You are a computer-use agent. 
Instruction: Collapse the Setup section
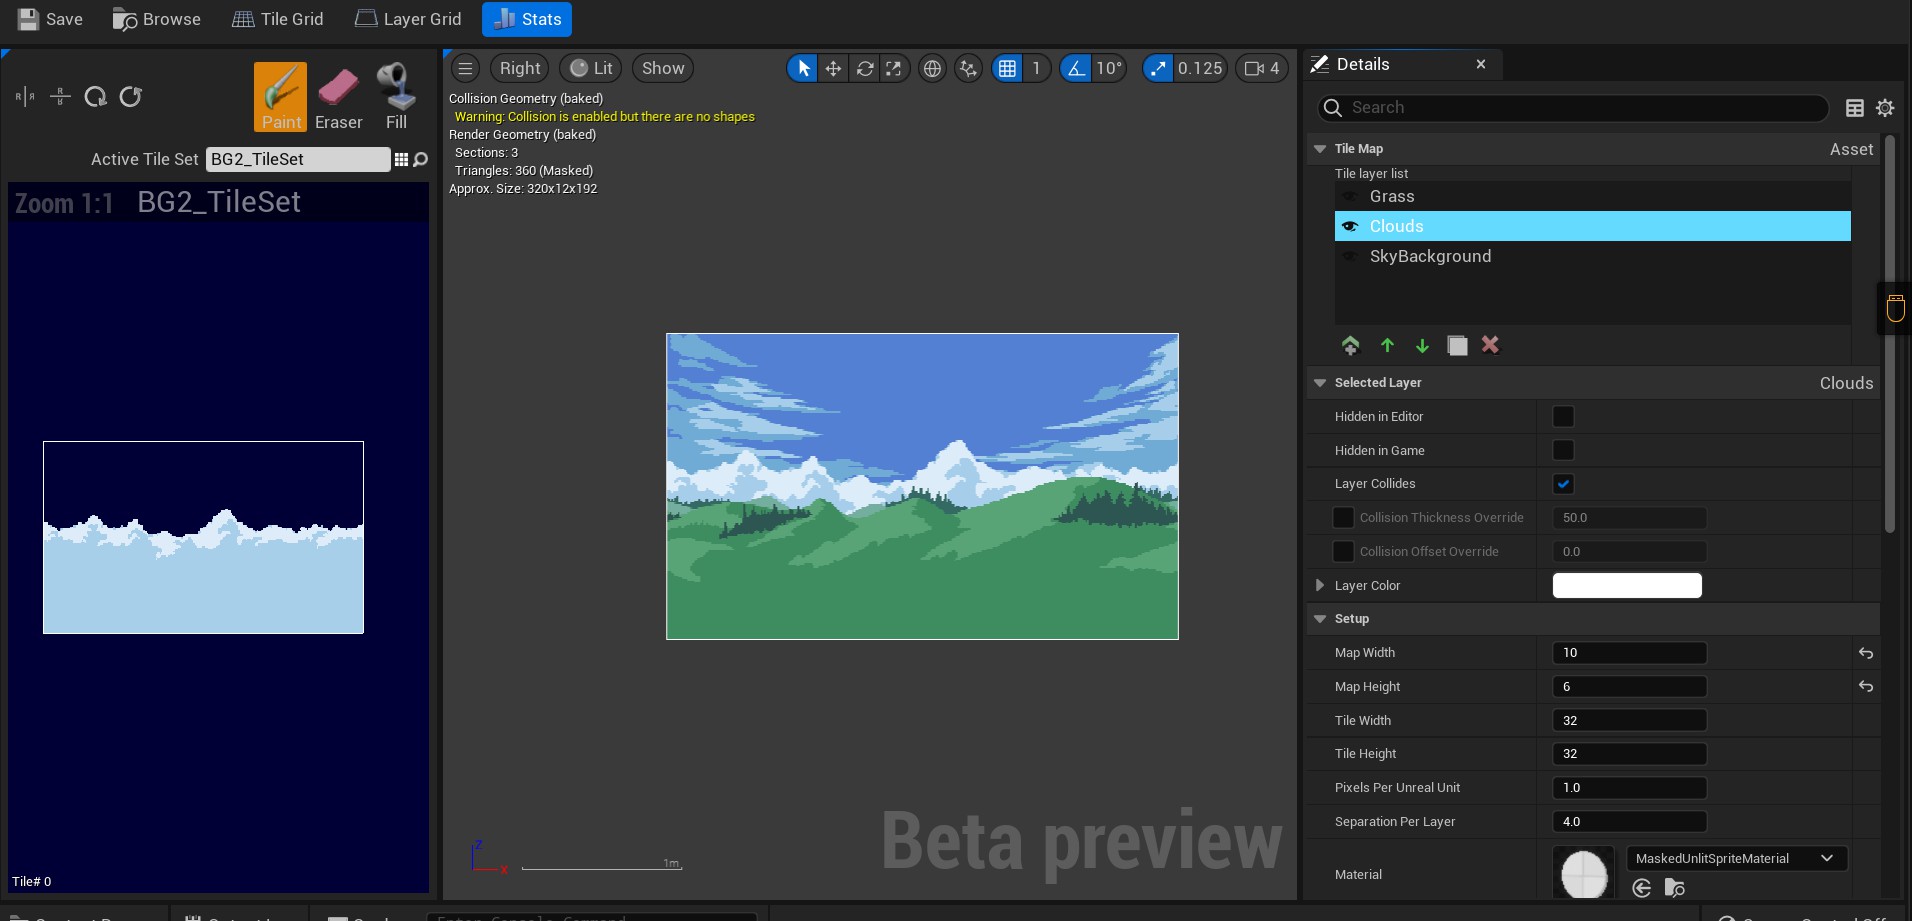coord(1320,619)
